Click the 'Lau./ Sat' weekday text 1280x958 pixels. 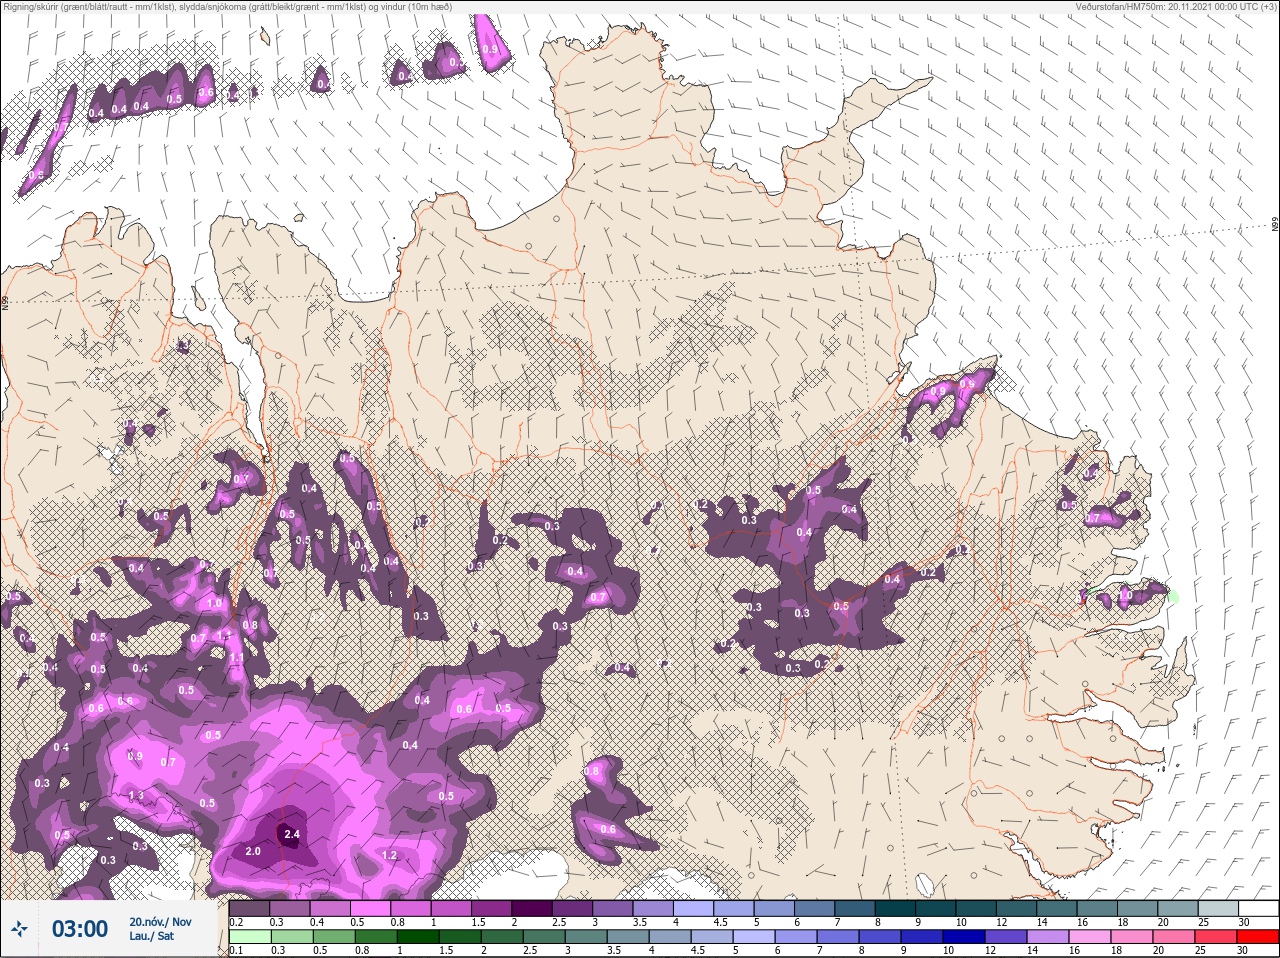point(152,937)
